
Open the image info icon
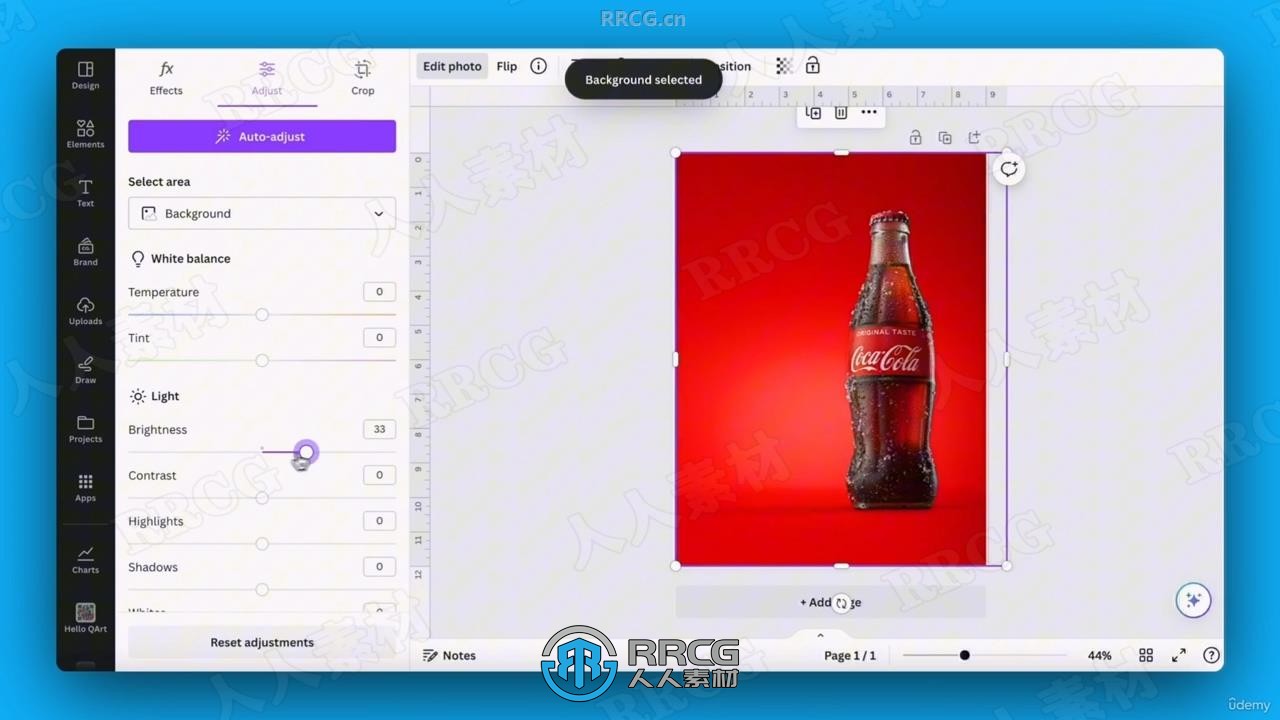[x=538, y=66]
